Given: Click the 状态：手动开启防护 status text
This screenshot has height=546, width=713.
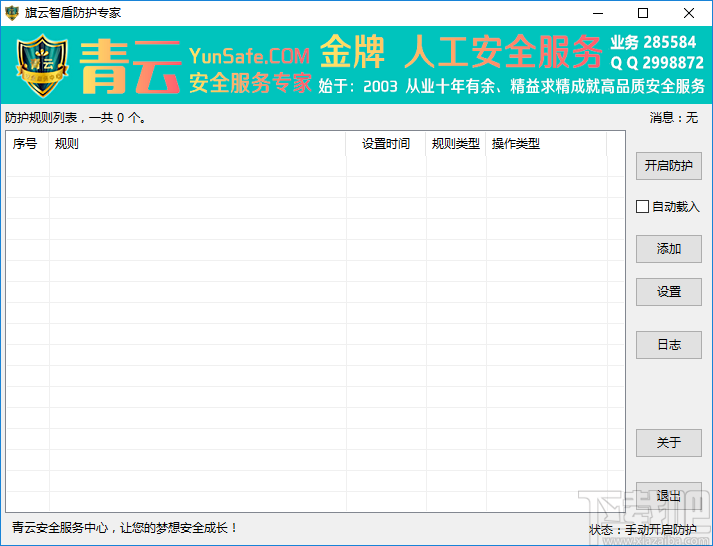Looking at the screenshot, I should [x=643, y=530].
